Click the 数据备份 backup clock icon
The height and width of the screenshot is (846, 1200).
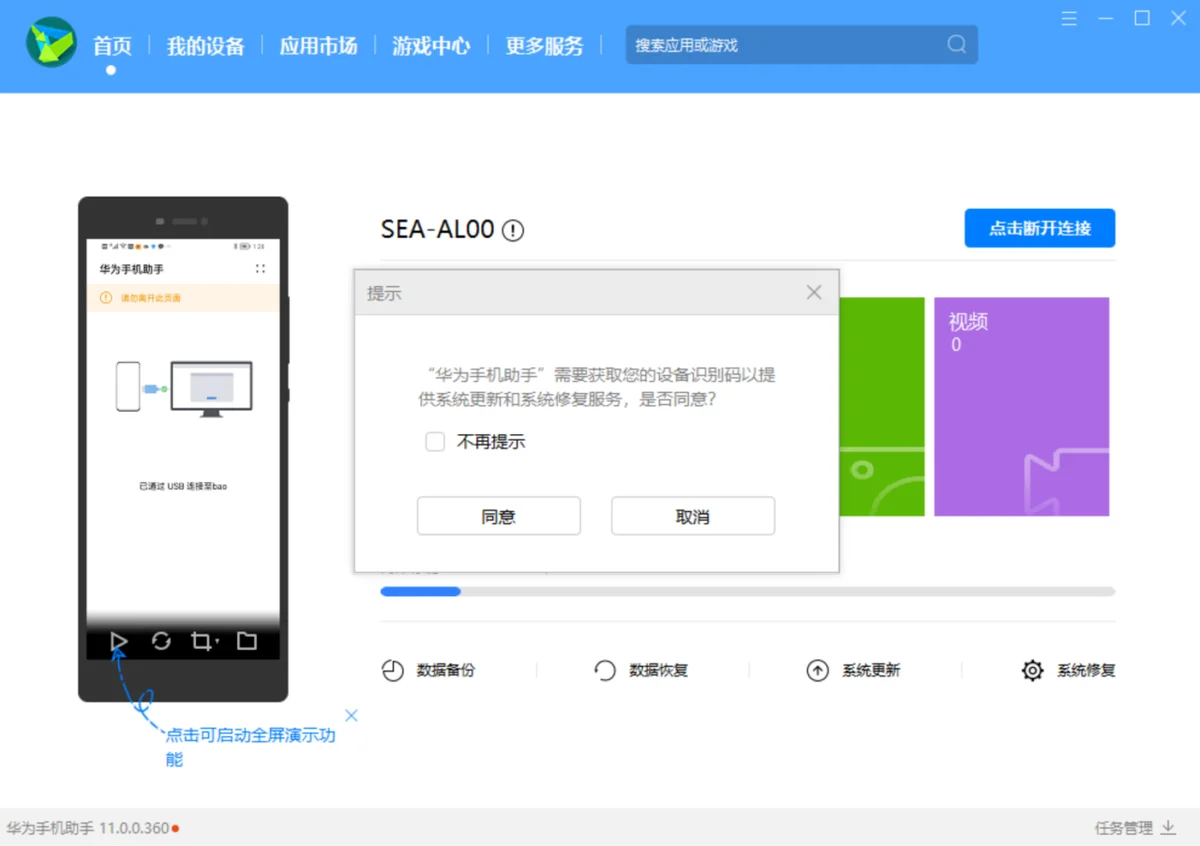tap(393, 670)
